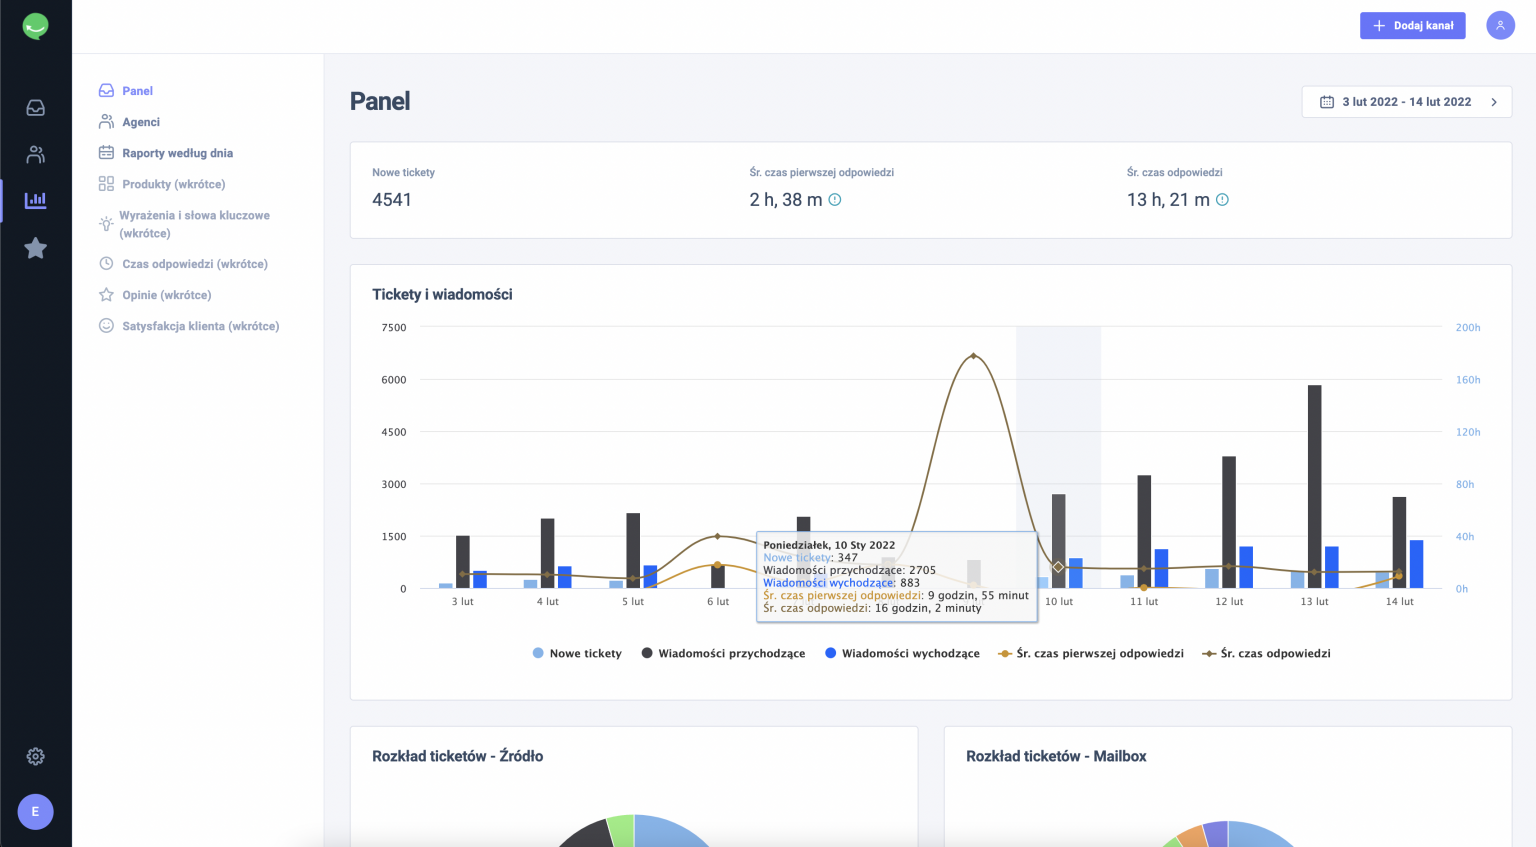Select Panel link in side menu
Viewport: 1536px width, 847px height.
pos(137,91)
